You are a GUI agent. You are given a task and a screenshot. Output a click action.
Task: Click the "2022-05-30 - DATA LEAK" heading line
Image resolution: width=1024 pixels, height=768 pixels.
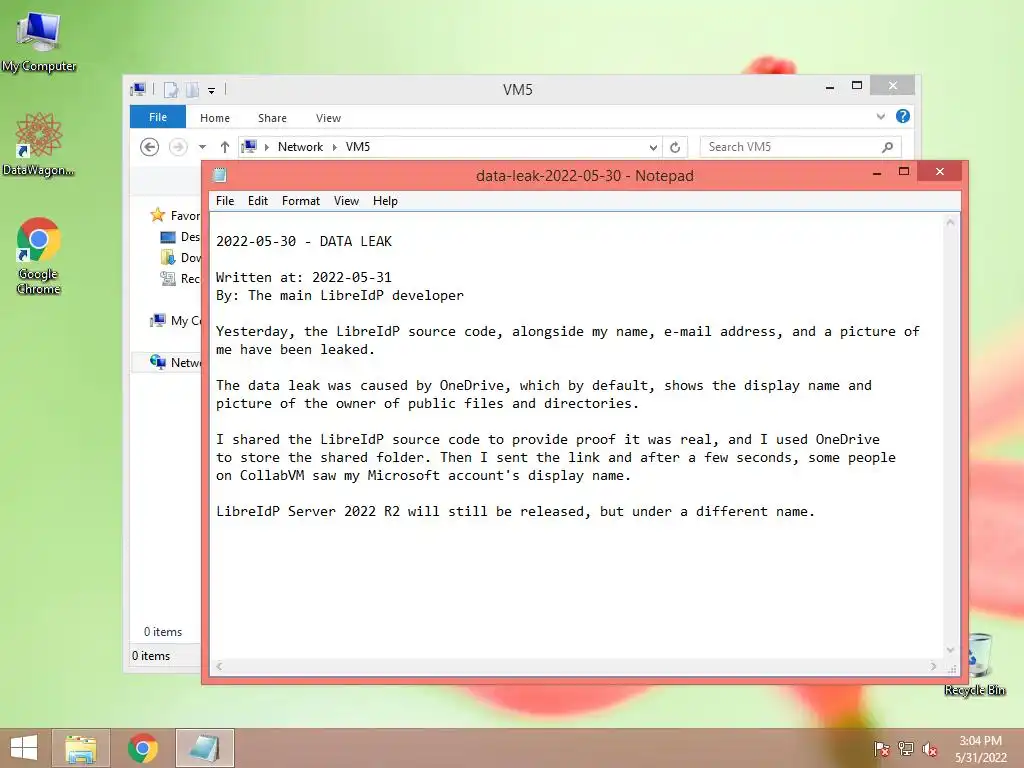304,242
